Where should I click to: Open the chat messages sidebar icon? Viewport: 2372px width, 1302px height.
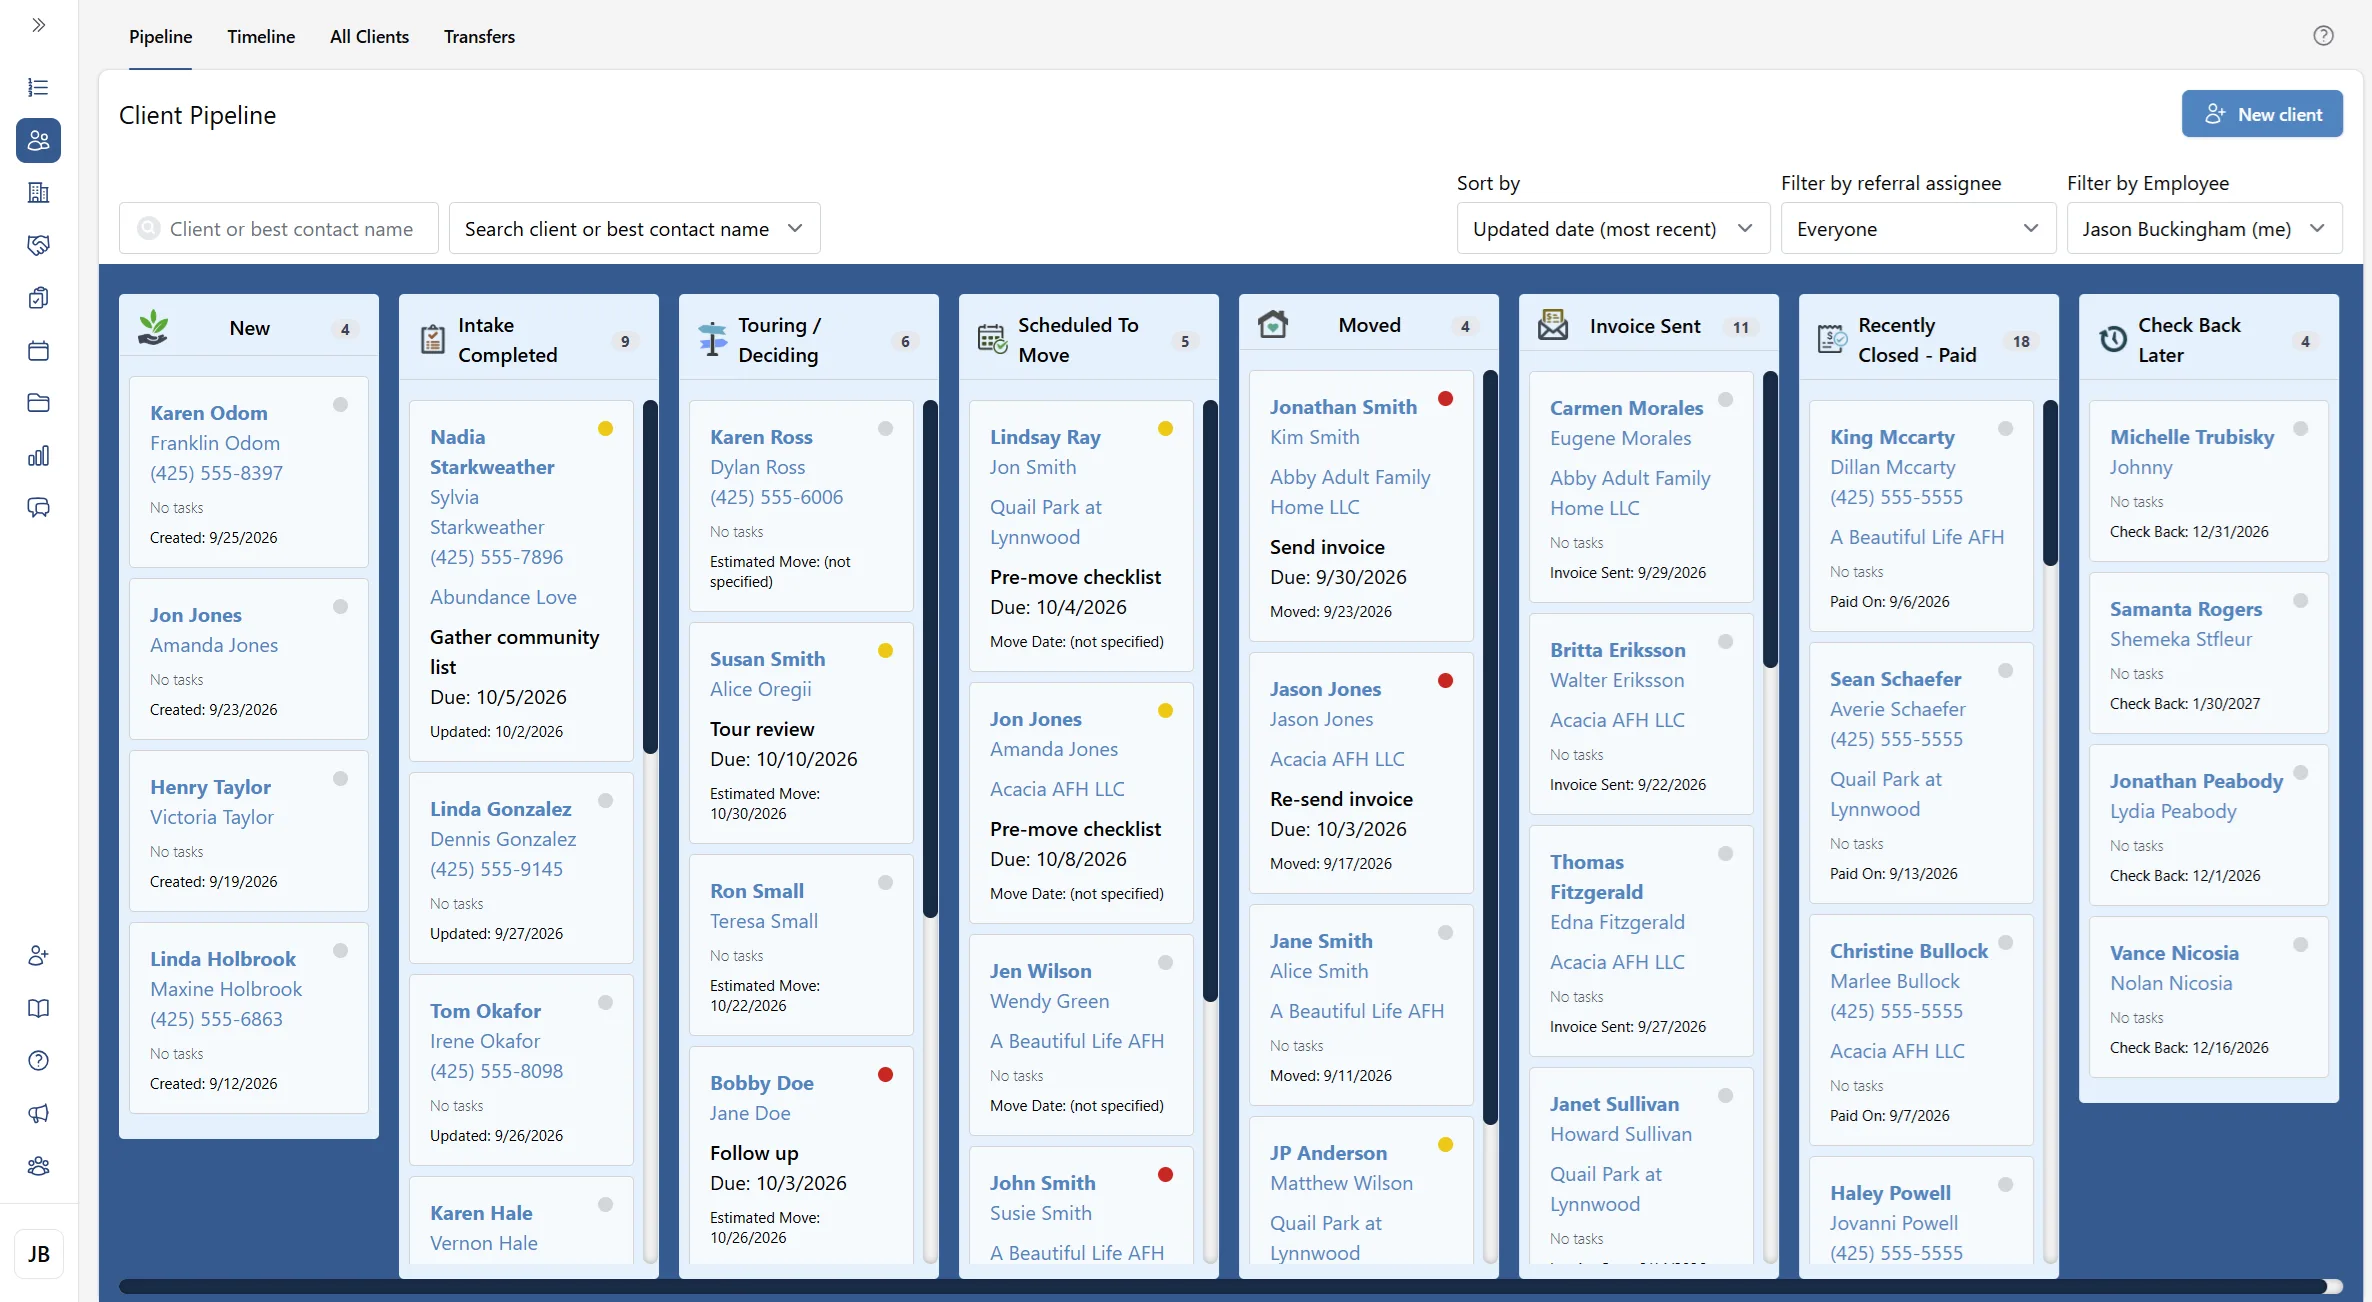[38, 508]
